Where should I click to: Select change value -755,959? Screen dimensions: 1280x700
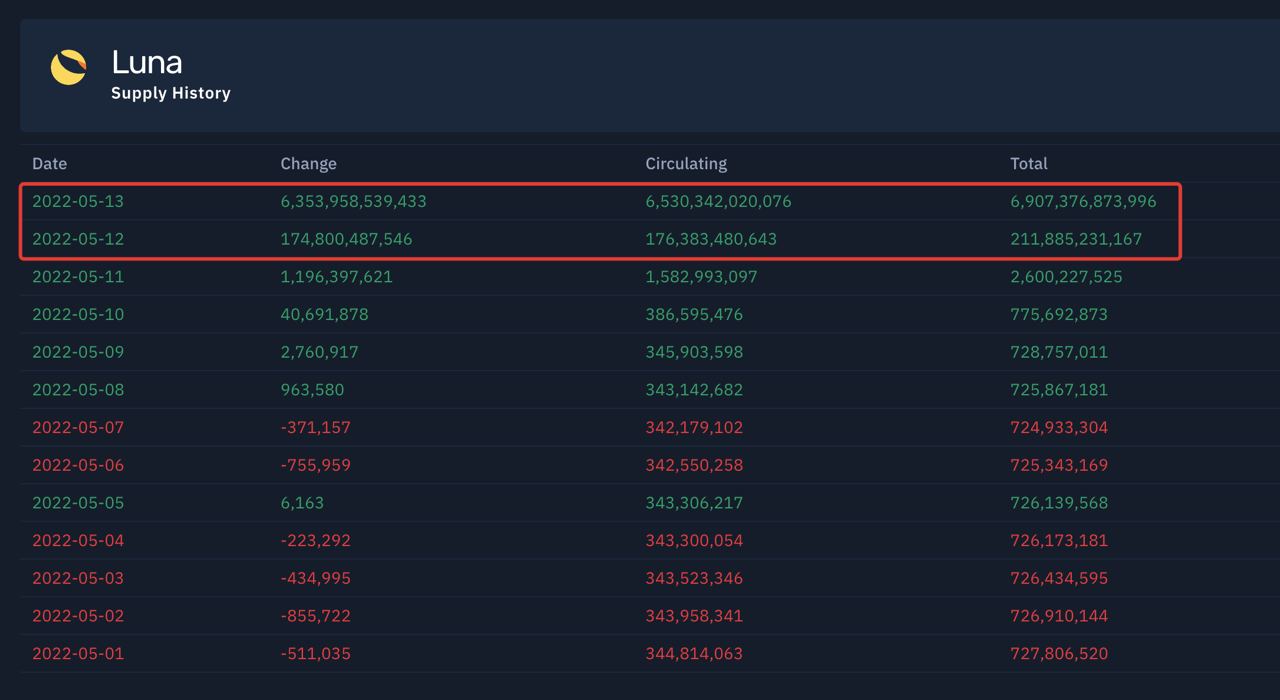pos(315,465)
